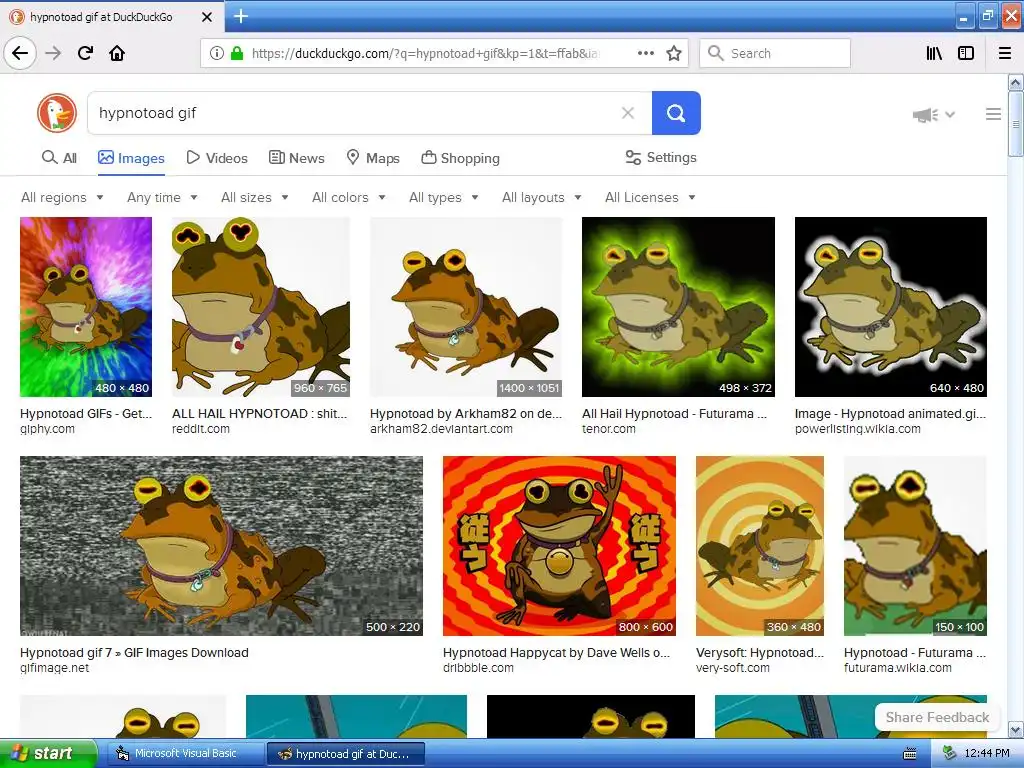
Task: Switch to the All results tab
Action: tap(59, 158)
